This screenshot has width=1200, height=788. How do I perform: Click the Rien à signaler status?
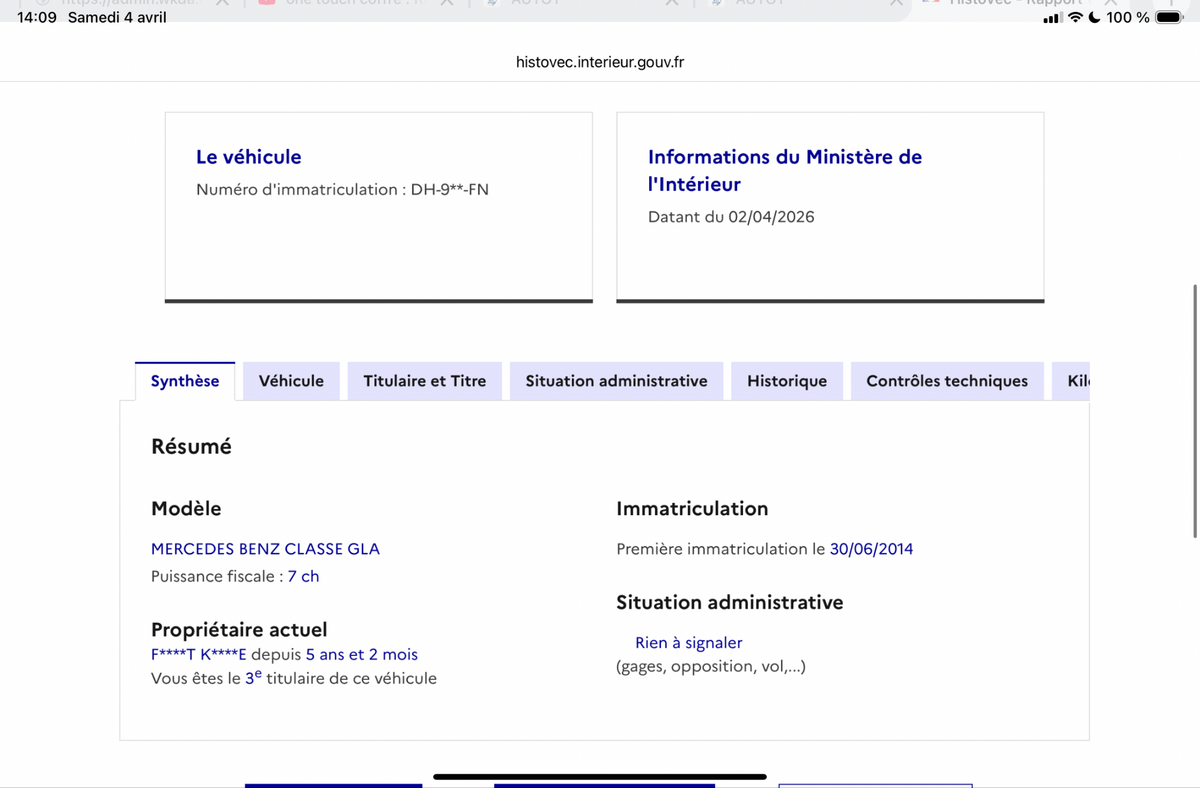tap(689, 643)
